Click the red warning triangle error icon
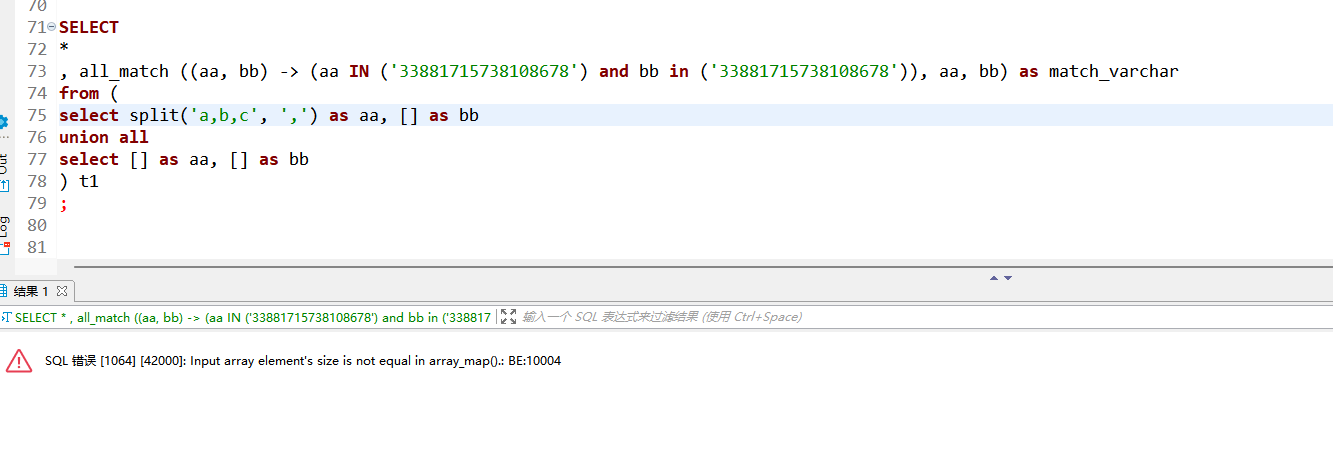Viewport: 1333px width, 470px height. 19,361
